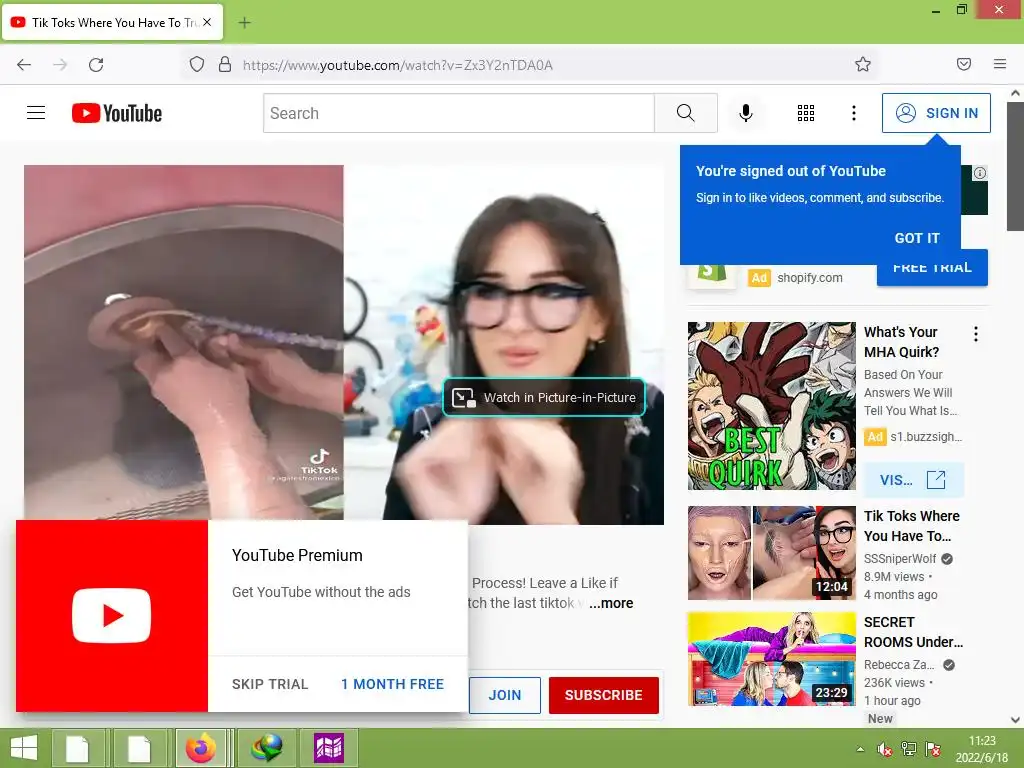Open options for What's Your MHA Quirk ad
The width and height of the screenshot is (1024, 768).
(x=976, y=334)
